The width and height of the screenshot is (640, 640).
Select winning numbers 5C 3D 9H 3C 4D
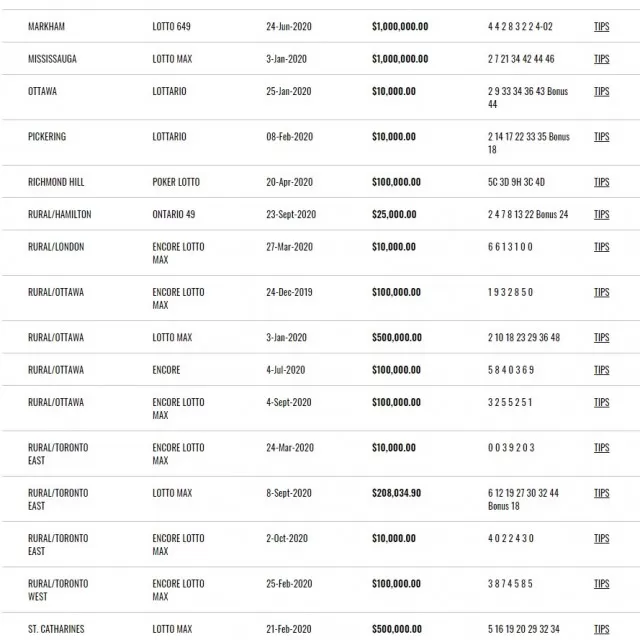tap(516, 182)
